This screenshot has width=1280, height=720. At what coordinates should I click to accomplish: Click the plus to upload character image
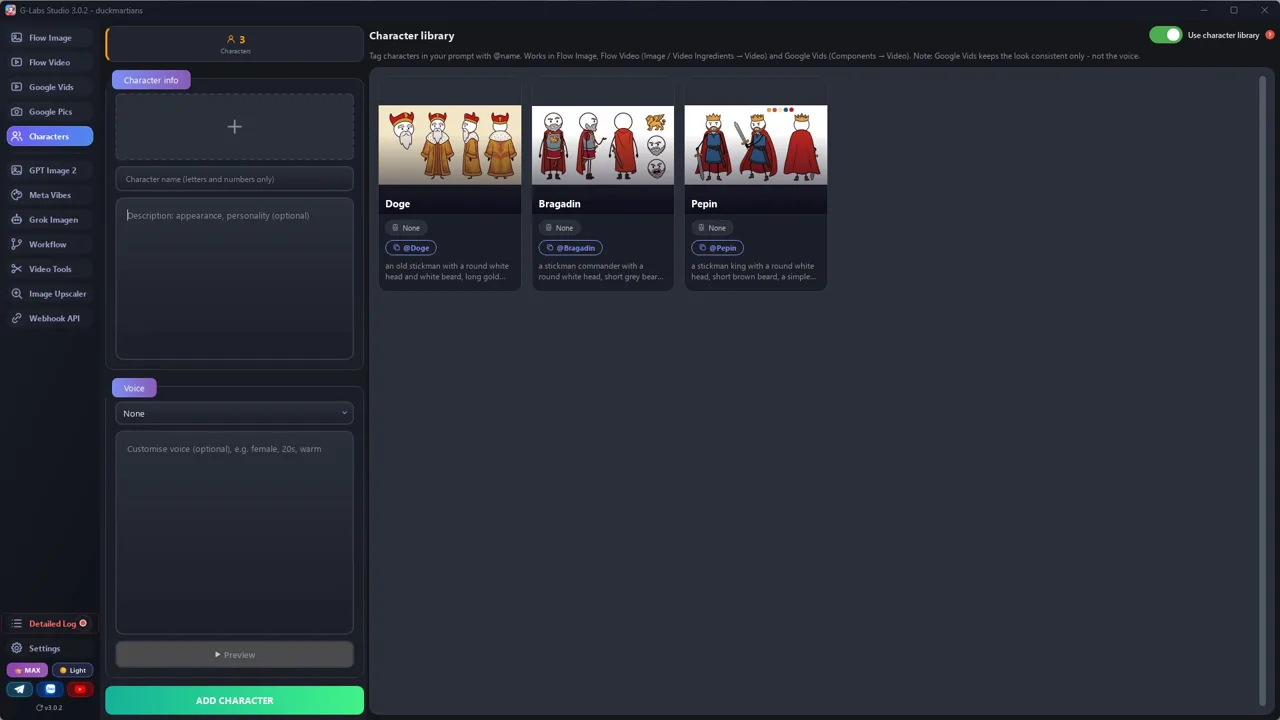pyautogui.click(x=234, y=127)
